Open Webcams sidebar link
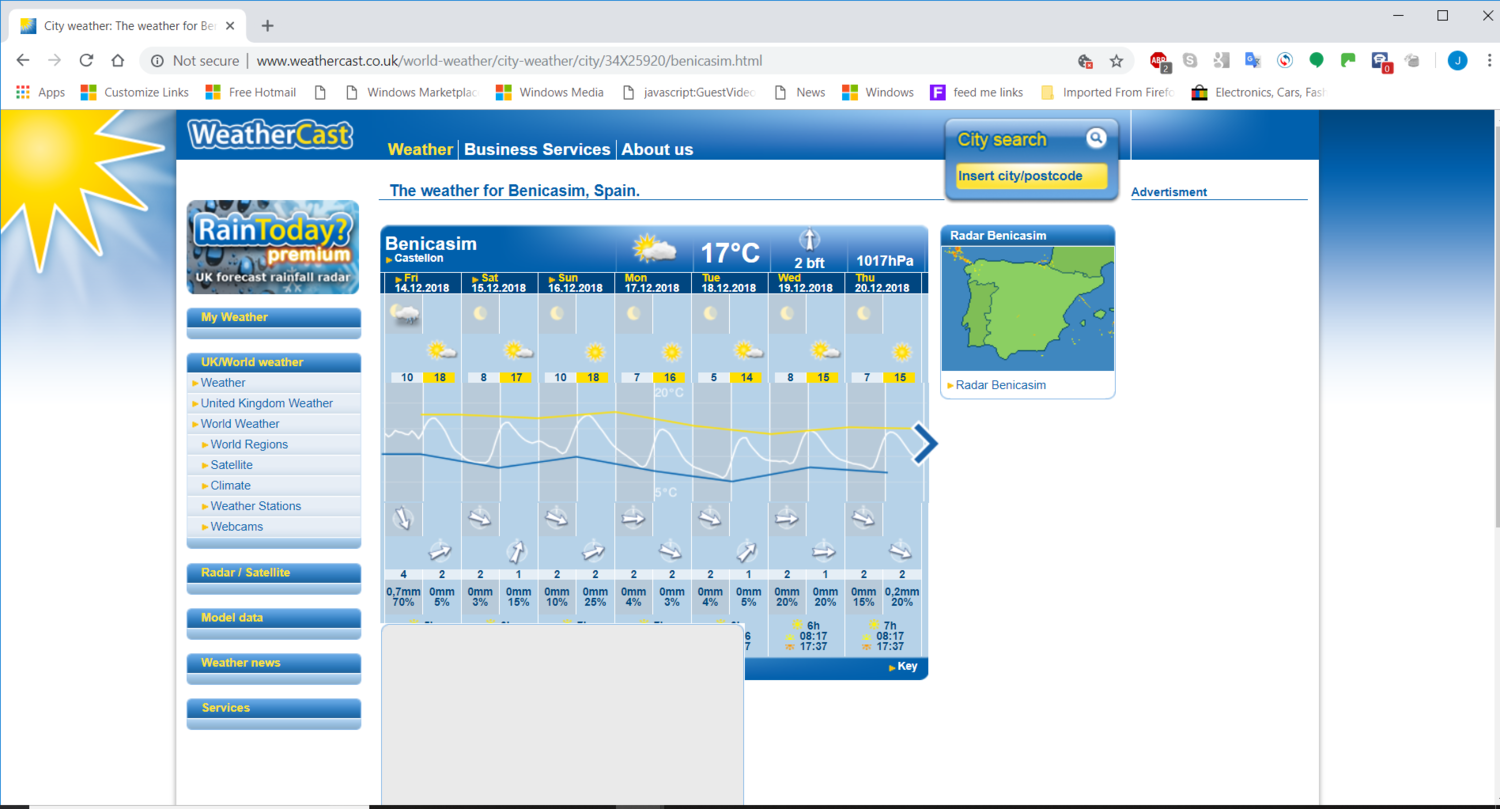 (x=237, y=527)
